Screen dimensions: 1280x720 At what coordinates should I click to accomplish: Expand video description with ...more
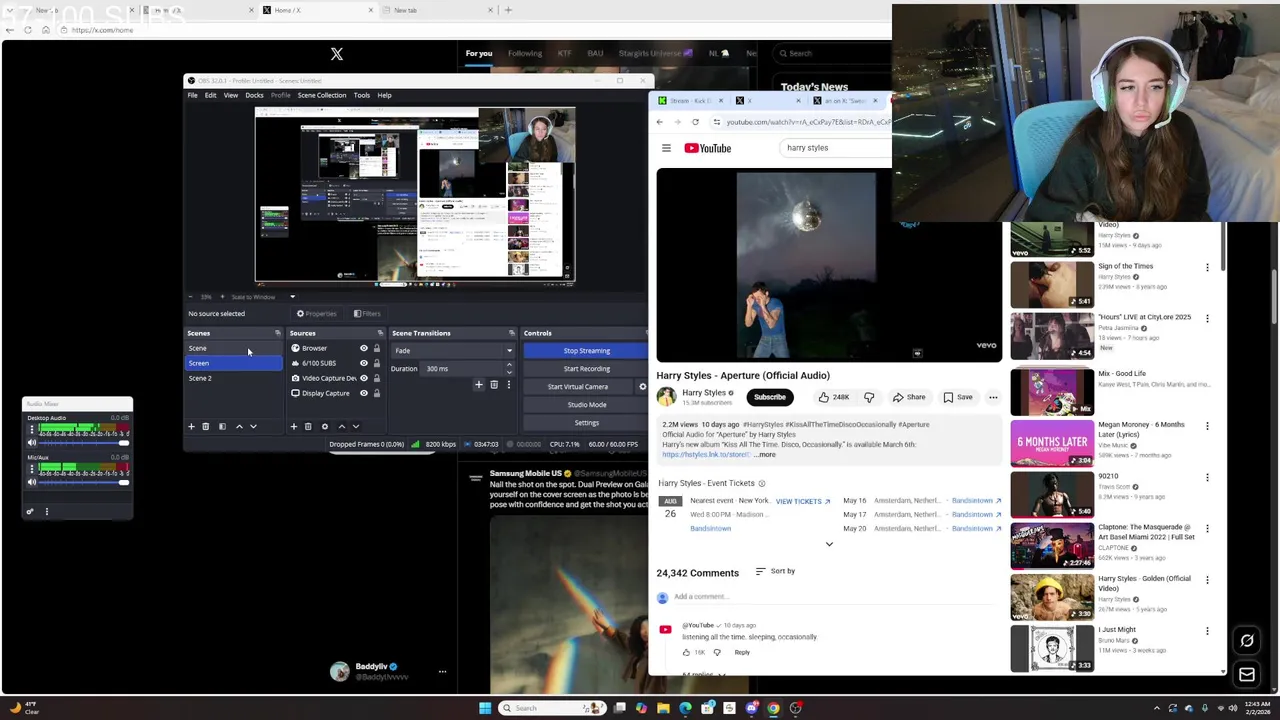(765, 455)
